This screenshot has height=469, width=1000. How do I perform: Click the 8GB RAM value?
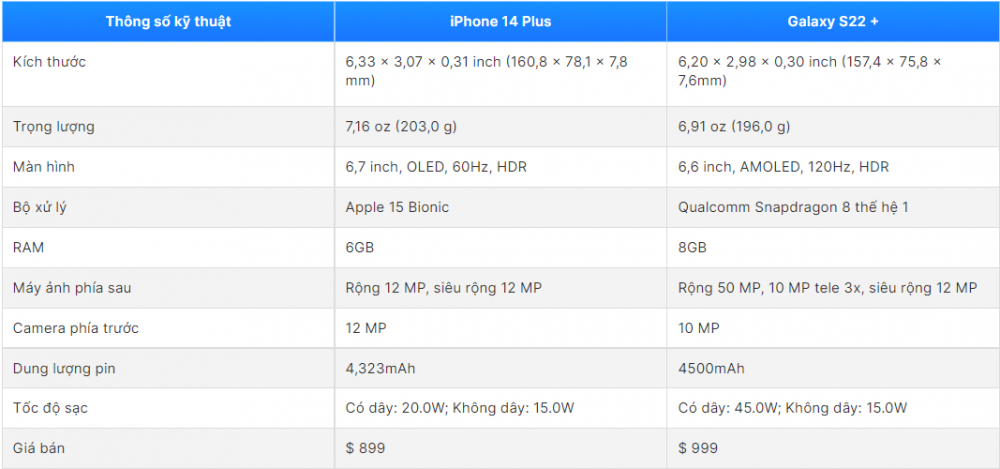click(692, 247)
